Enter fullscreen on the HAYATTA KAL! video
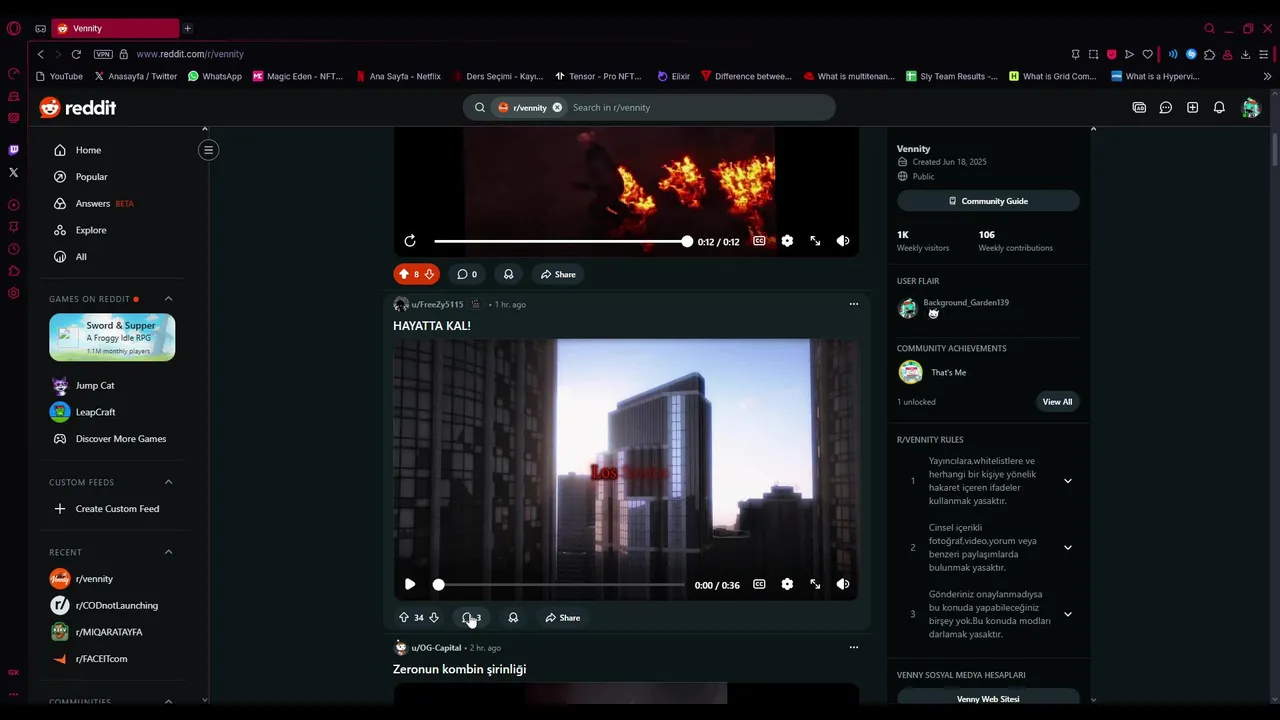1280x720 pixels. coord(815,584)
